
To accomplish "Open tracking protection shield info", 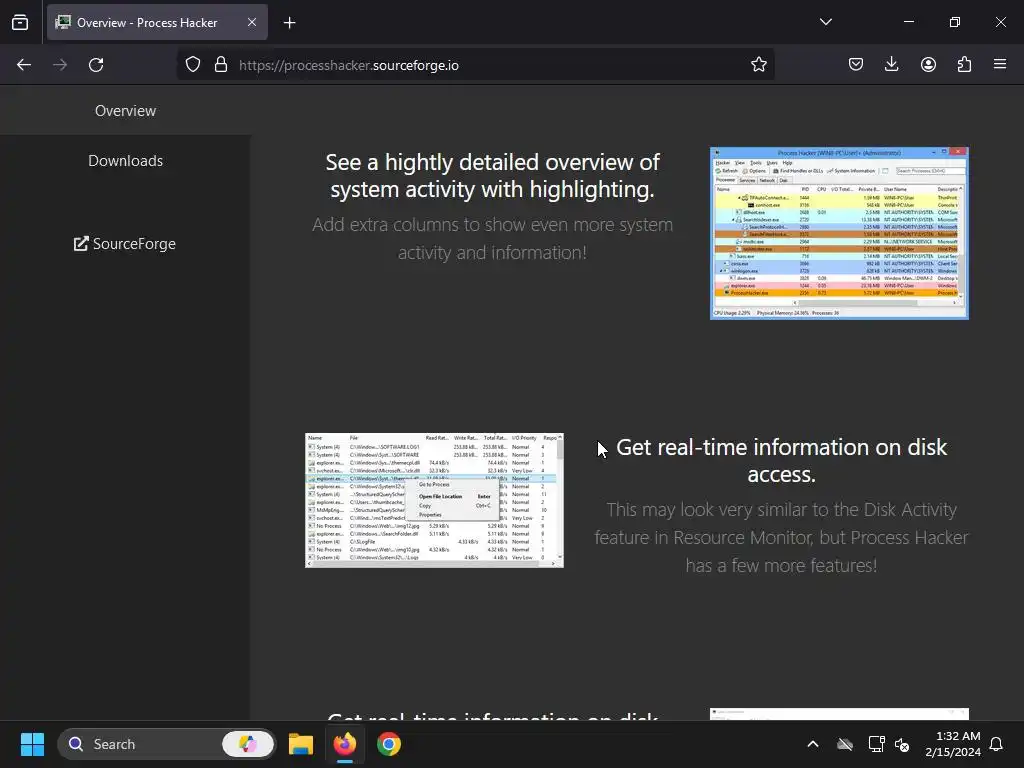I will (193, 65).
